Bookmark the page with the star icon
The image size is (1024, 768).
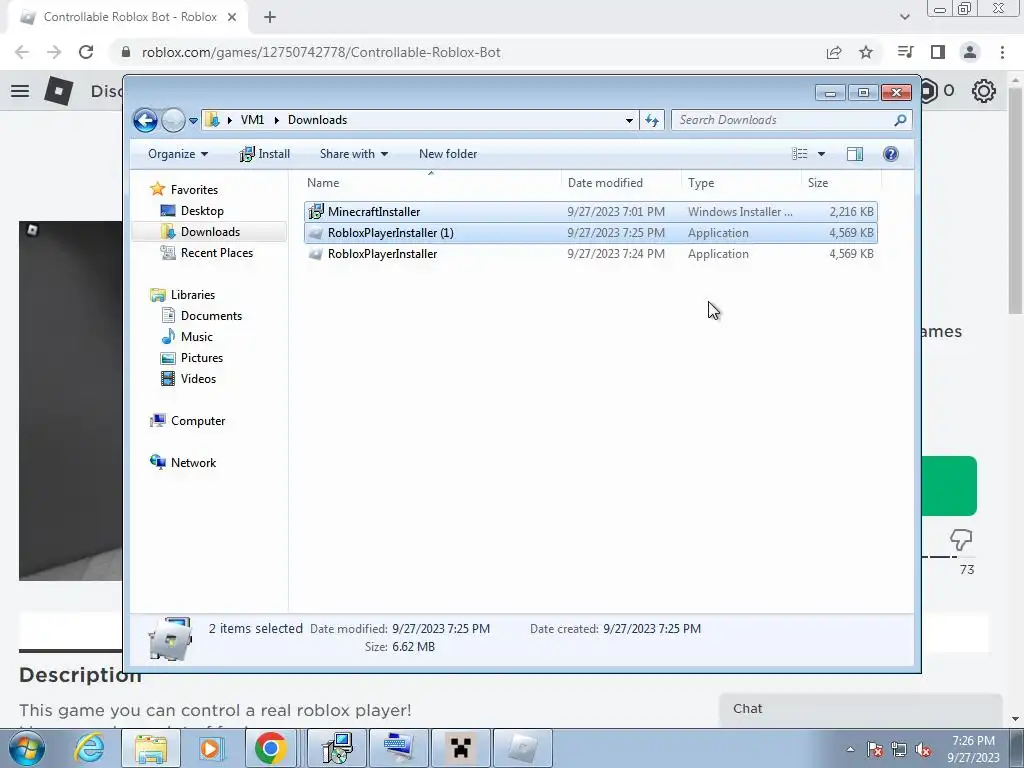pyautogui.click(x=866, y=52)
